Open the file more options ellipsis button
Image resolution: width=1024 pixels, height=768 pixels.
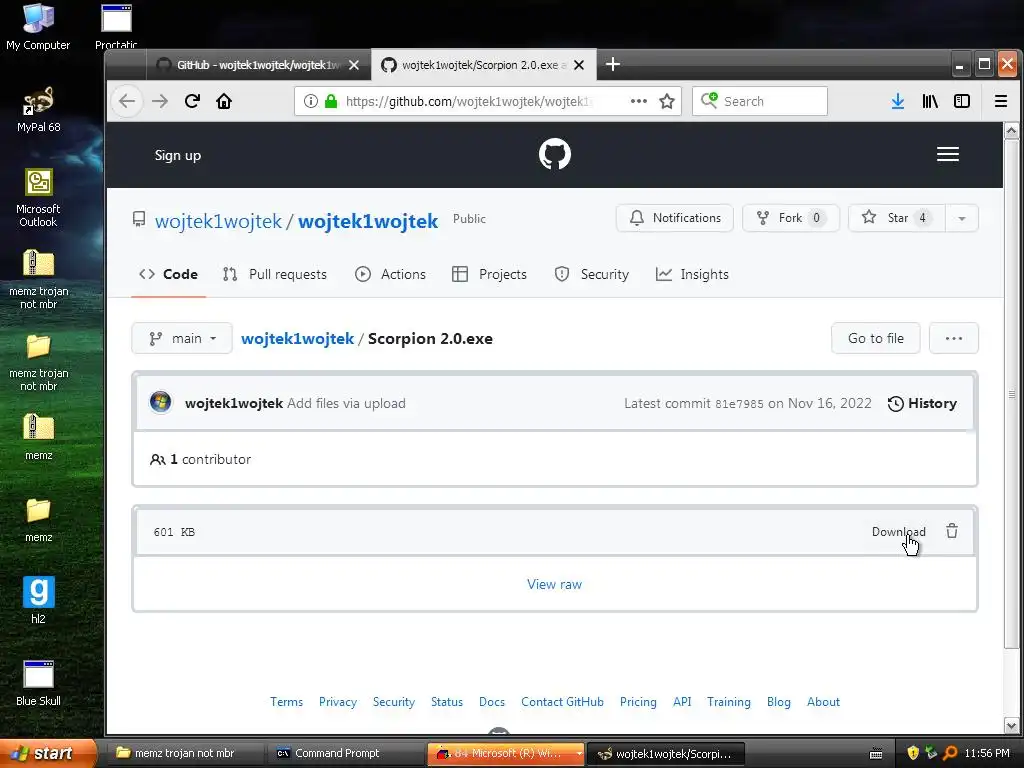click(953, 338)
